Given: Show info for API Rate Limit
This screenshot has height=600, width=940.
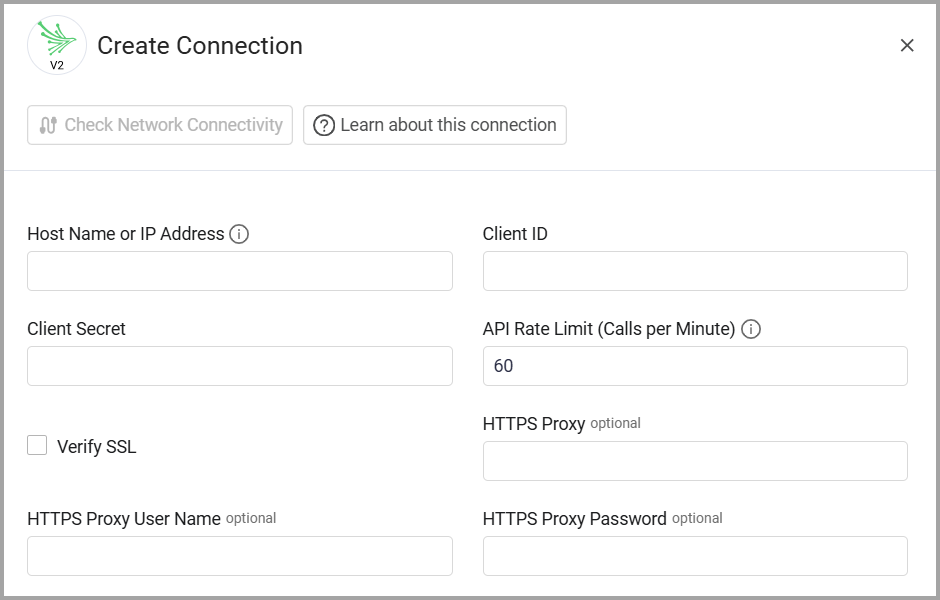Looking at the screenshot, I should coord(751,329).
